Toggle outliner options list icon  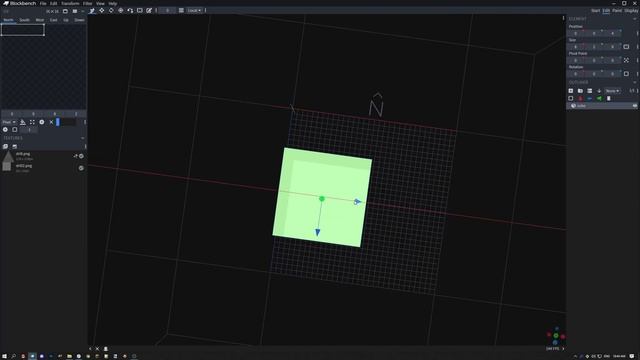click(589, 91)
